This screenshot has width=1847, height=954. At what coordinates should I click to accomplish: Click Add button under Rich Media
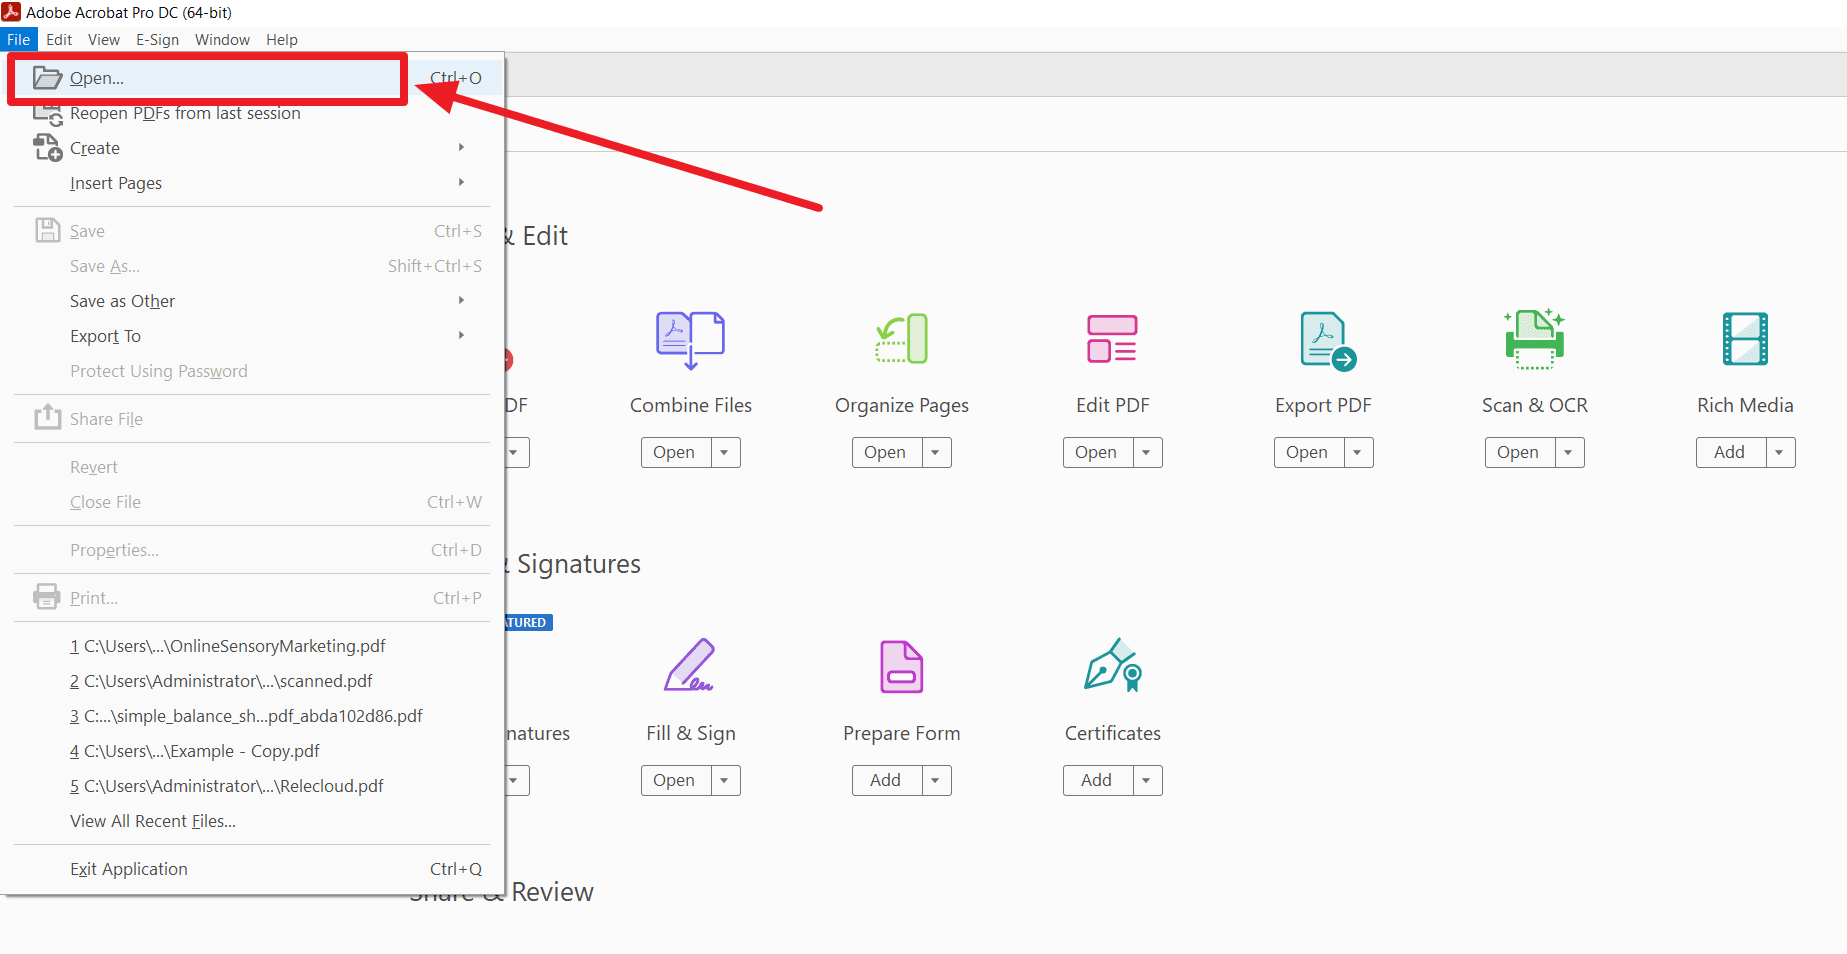click(1730, 452)
